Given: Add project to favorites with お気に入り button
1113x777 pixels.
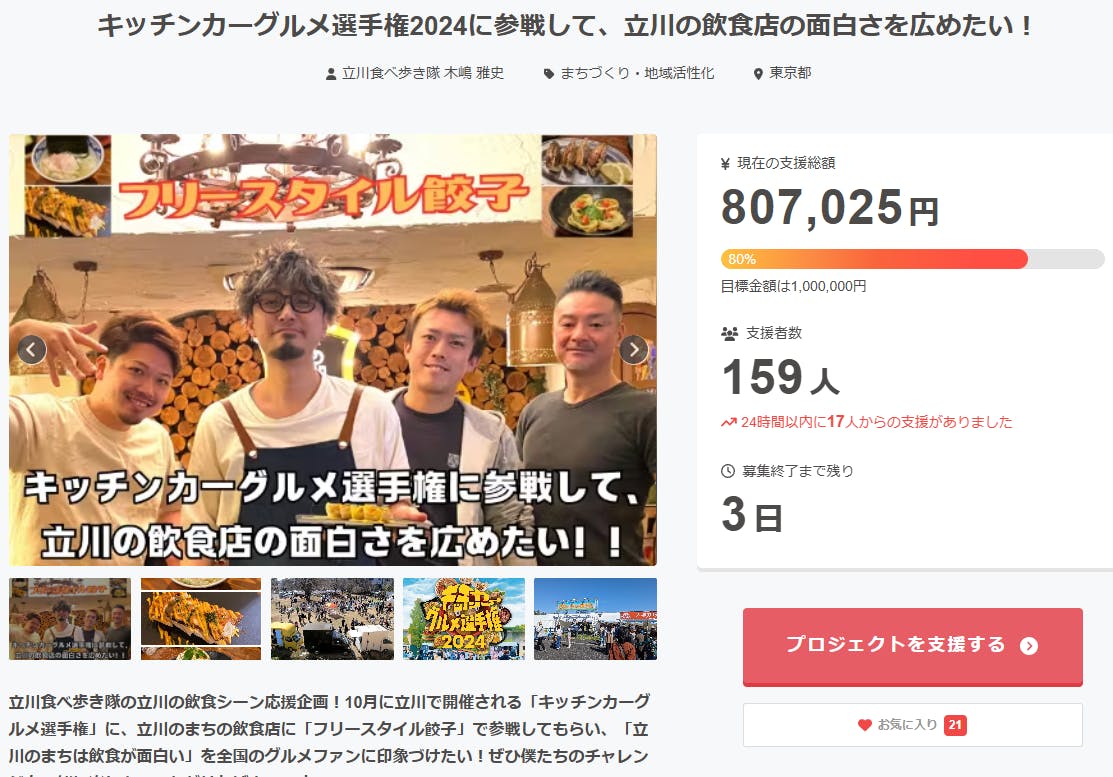Looking at the screenshot, I should [913, 724].
